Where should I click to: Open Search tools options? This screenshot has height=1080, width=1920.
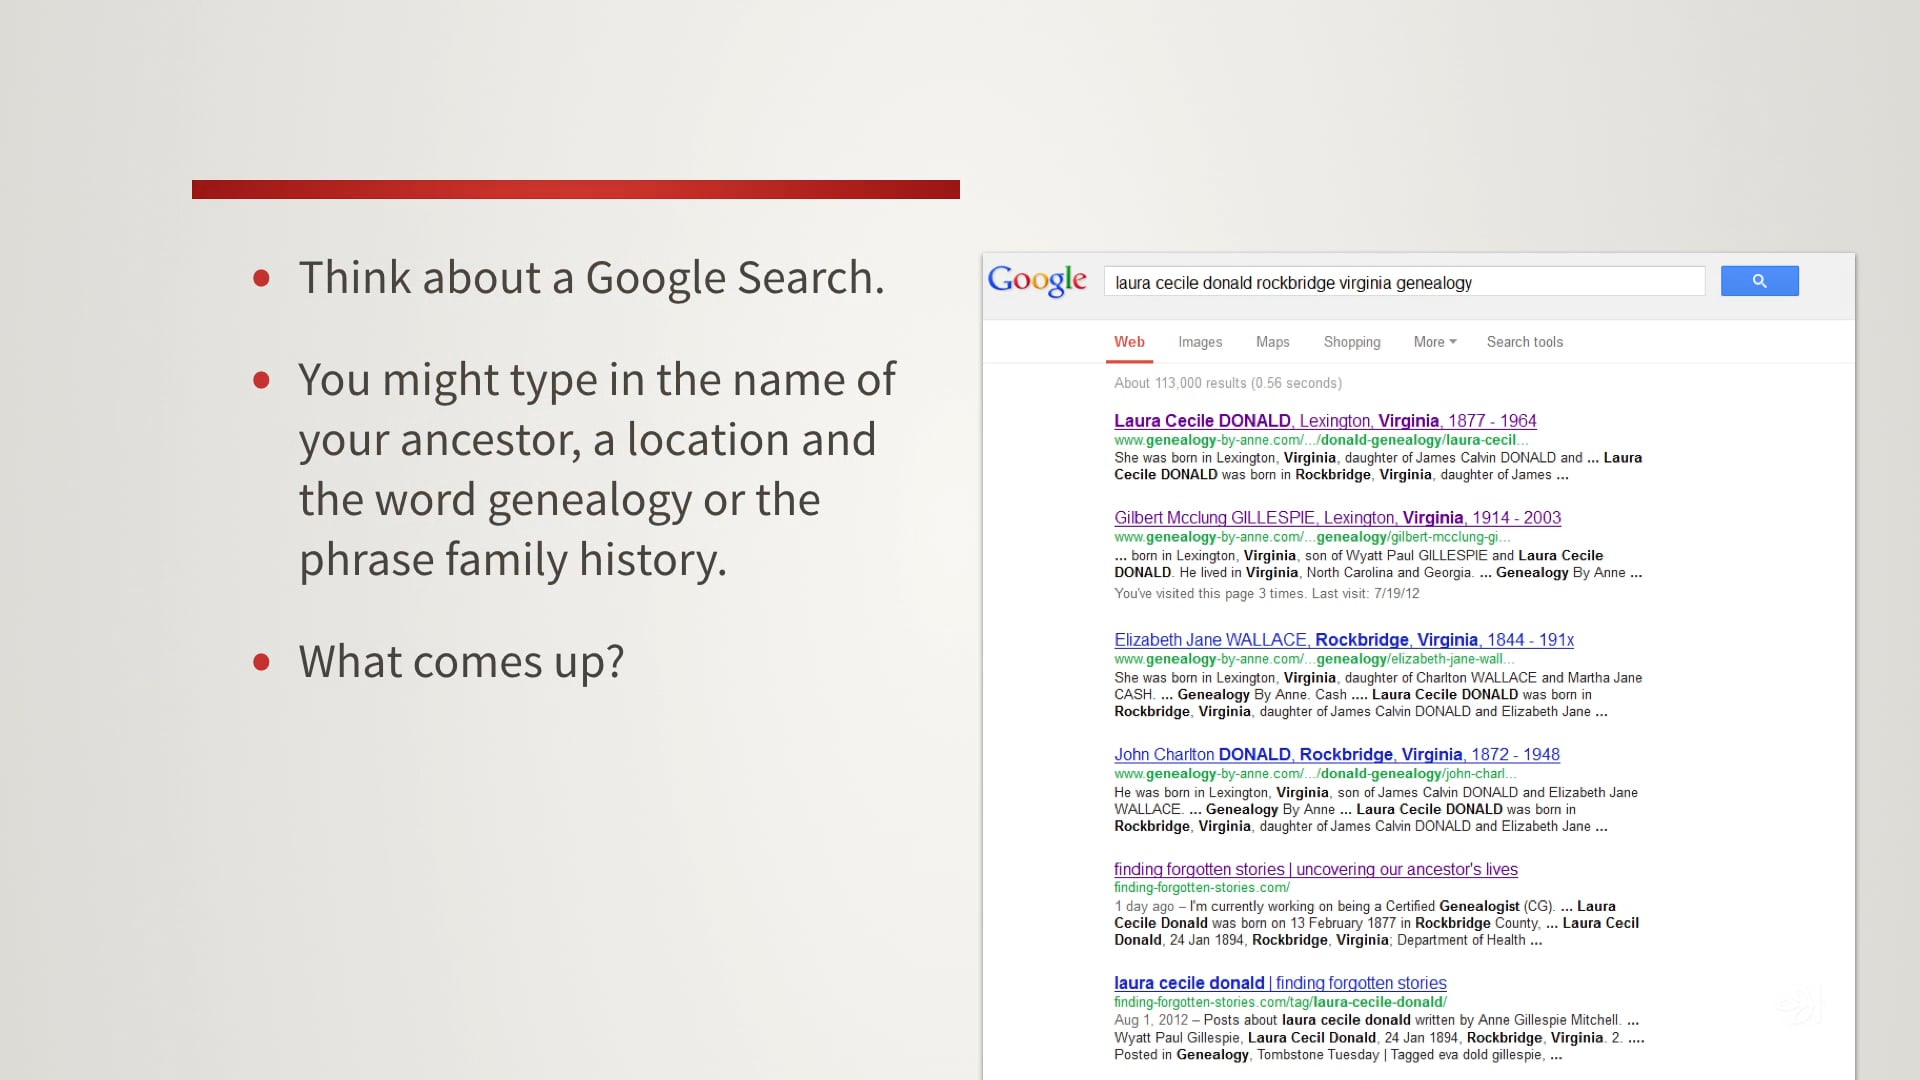click(1524, 342)
